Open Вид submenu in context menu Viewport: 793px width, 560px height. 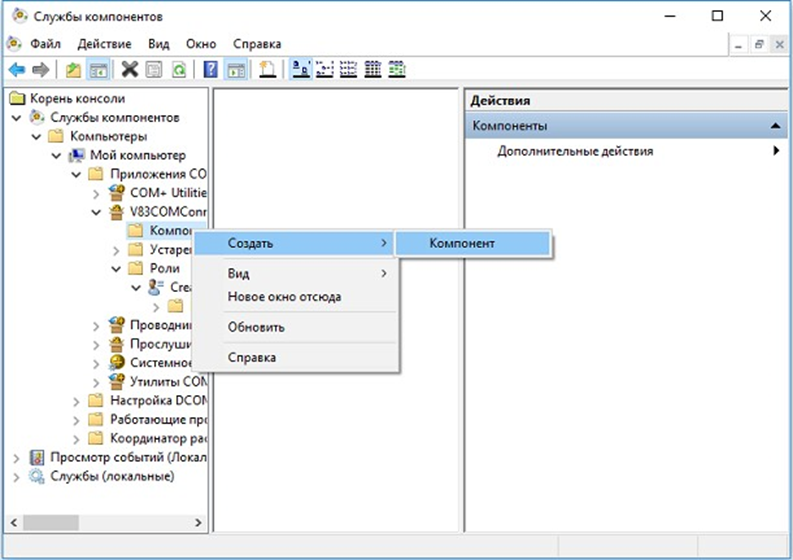pos(294,274)
